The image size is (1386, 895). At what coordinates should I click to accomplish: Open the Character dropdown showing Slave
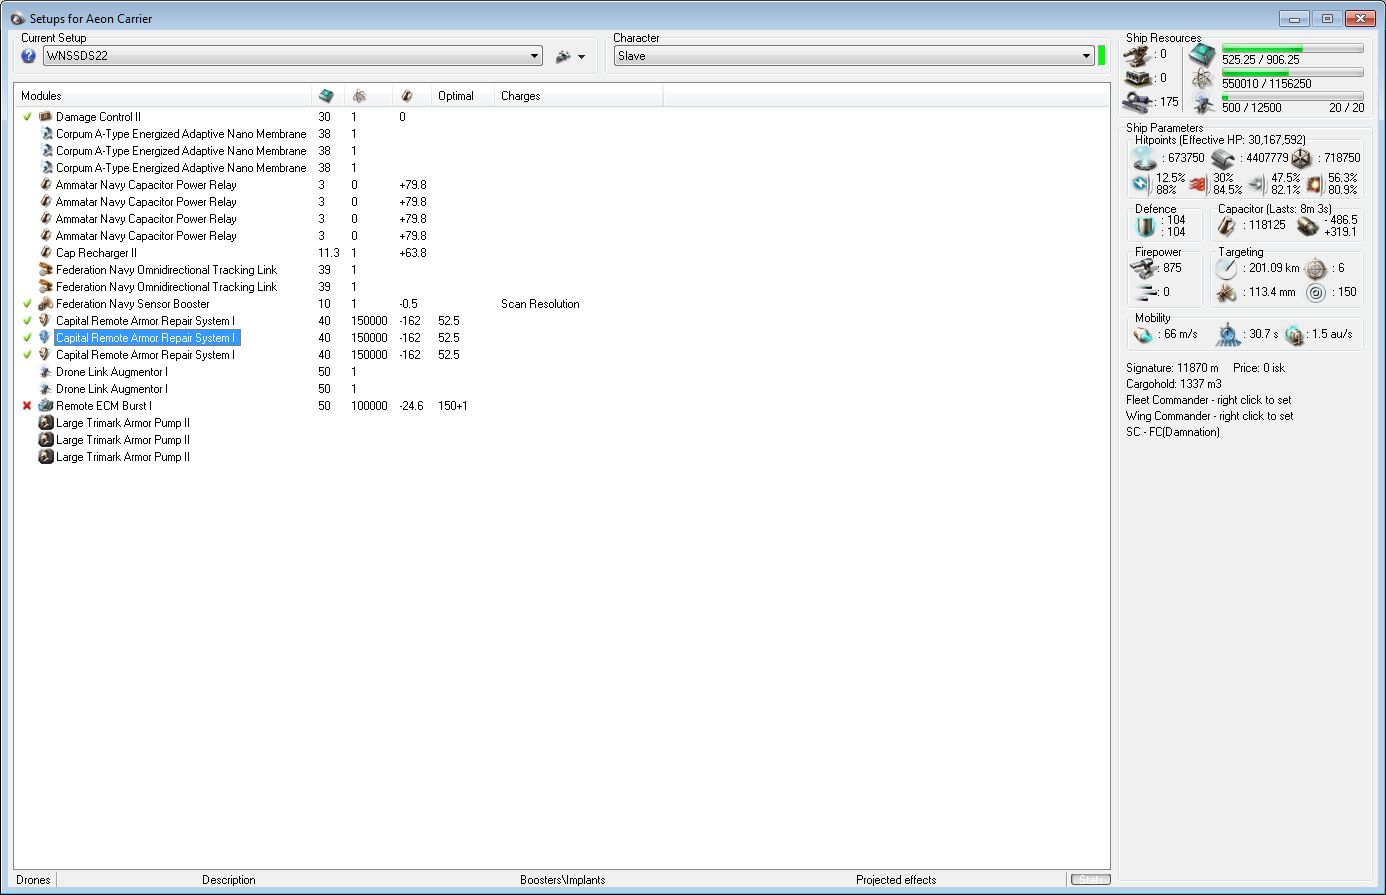point(854,56)
